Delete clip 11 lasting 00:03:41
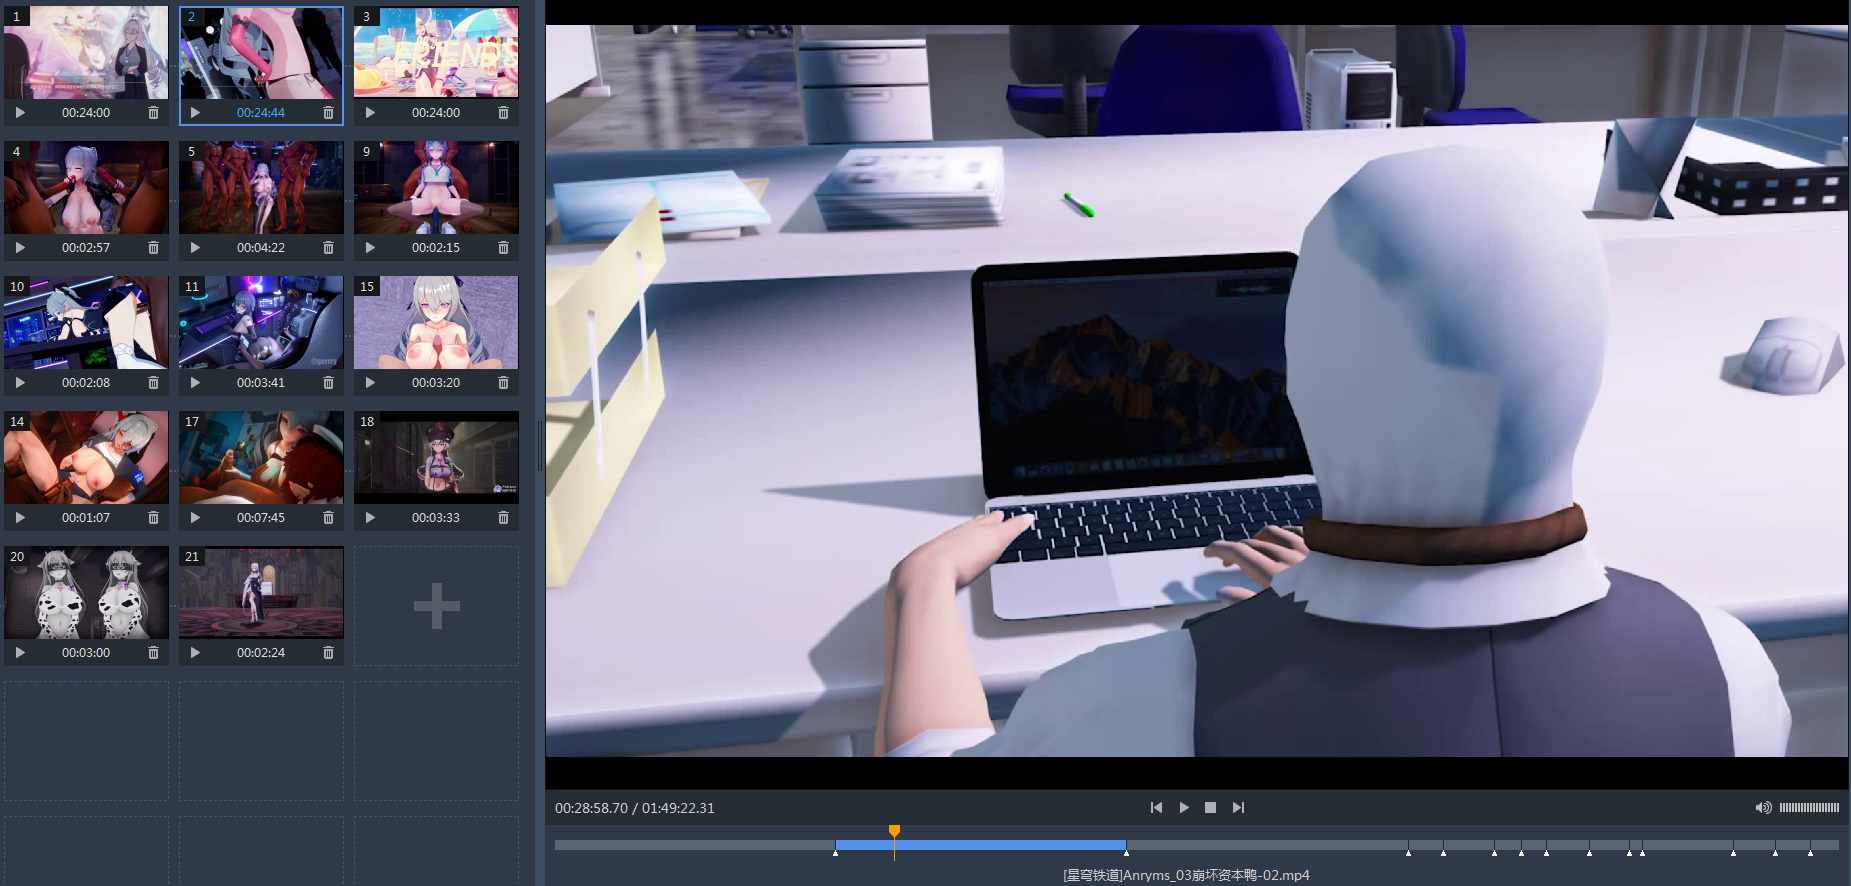 coord(328,383)
